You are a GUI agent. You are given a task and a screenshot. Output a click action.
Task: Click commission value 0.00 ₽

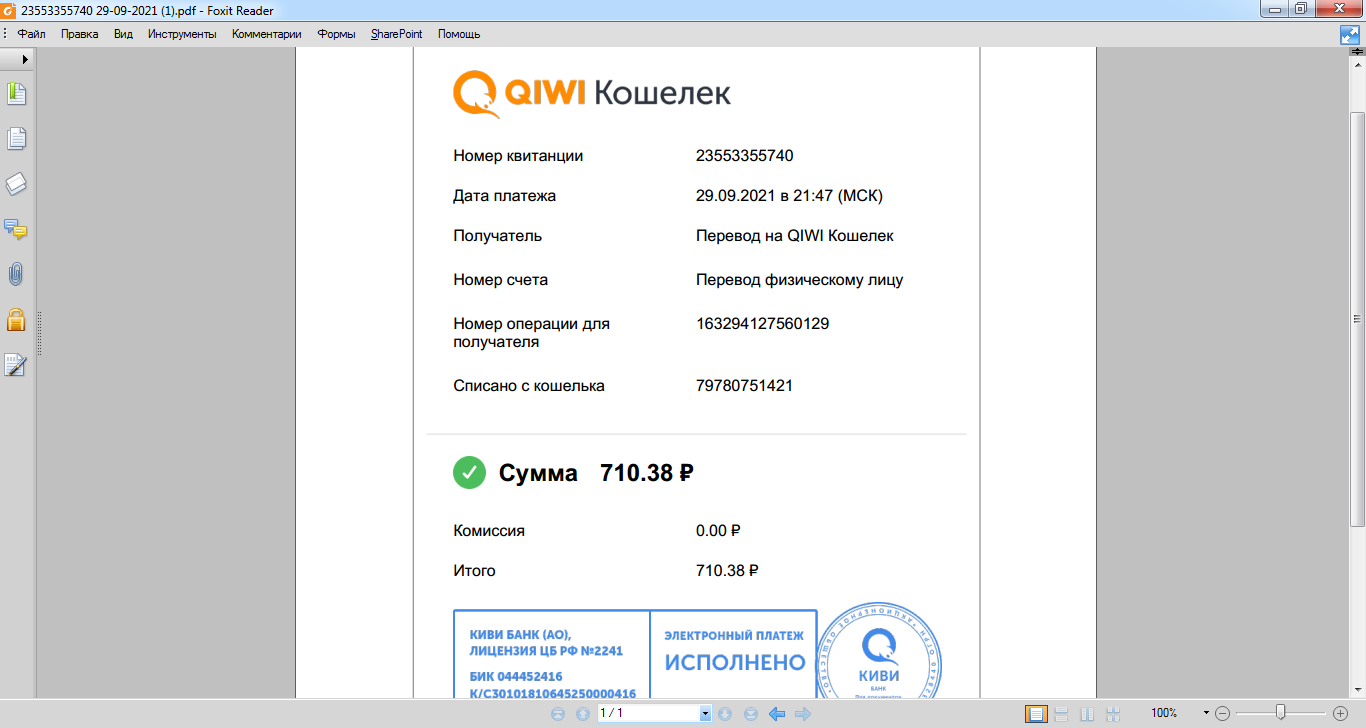pyautogui.click(x=718, y=531)
